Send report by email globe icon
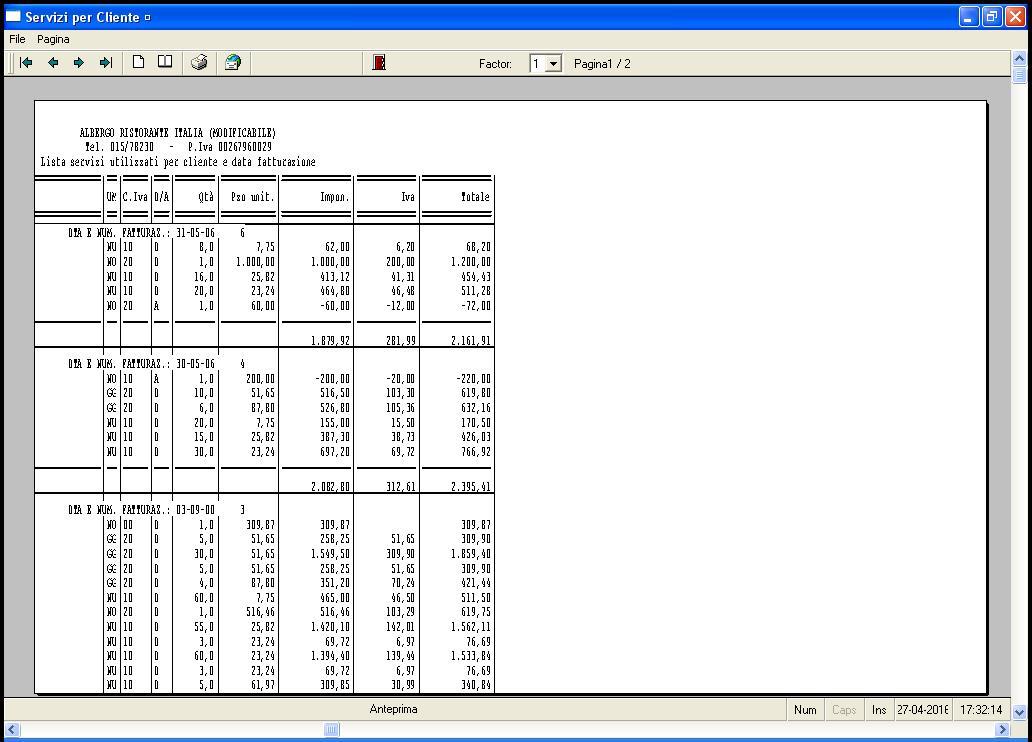 [233, 63]
